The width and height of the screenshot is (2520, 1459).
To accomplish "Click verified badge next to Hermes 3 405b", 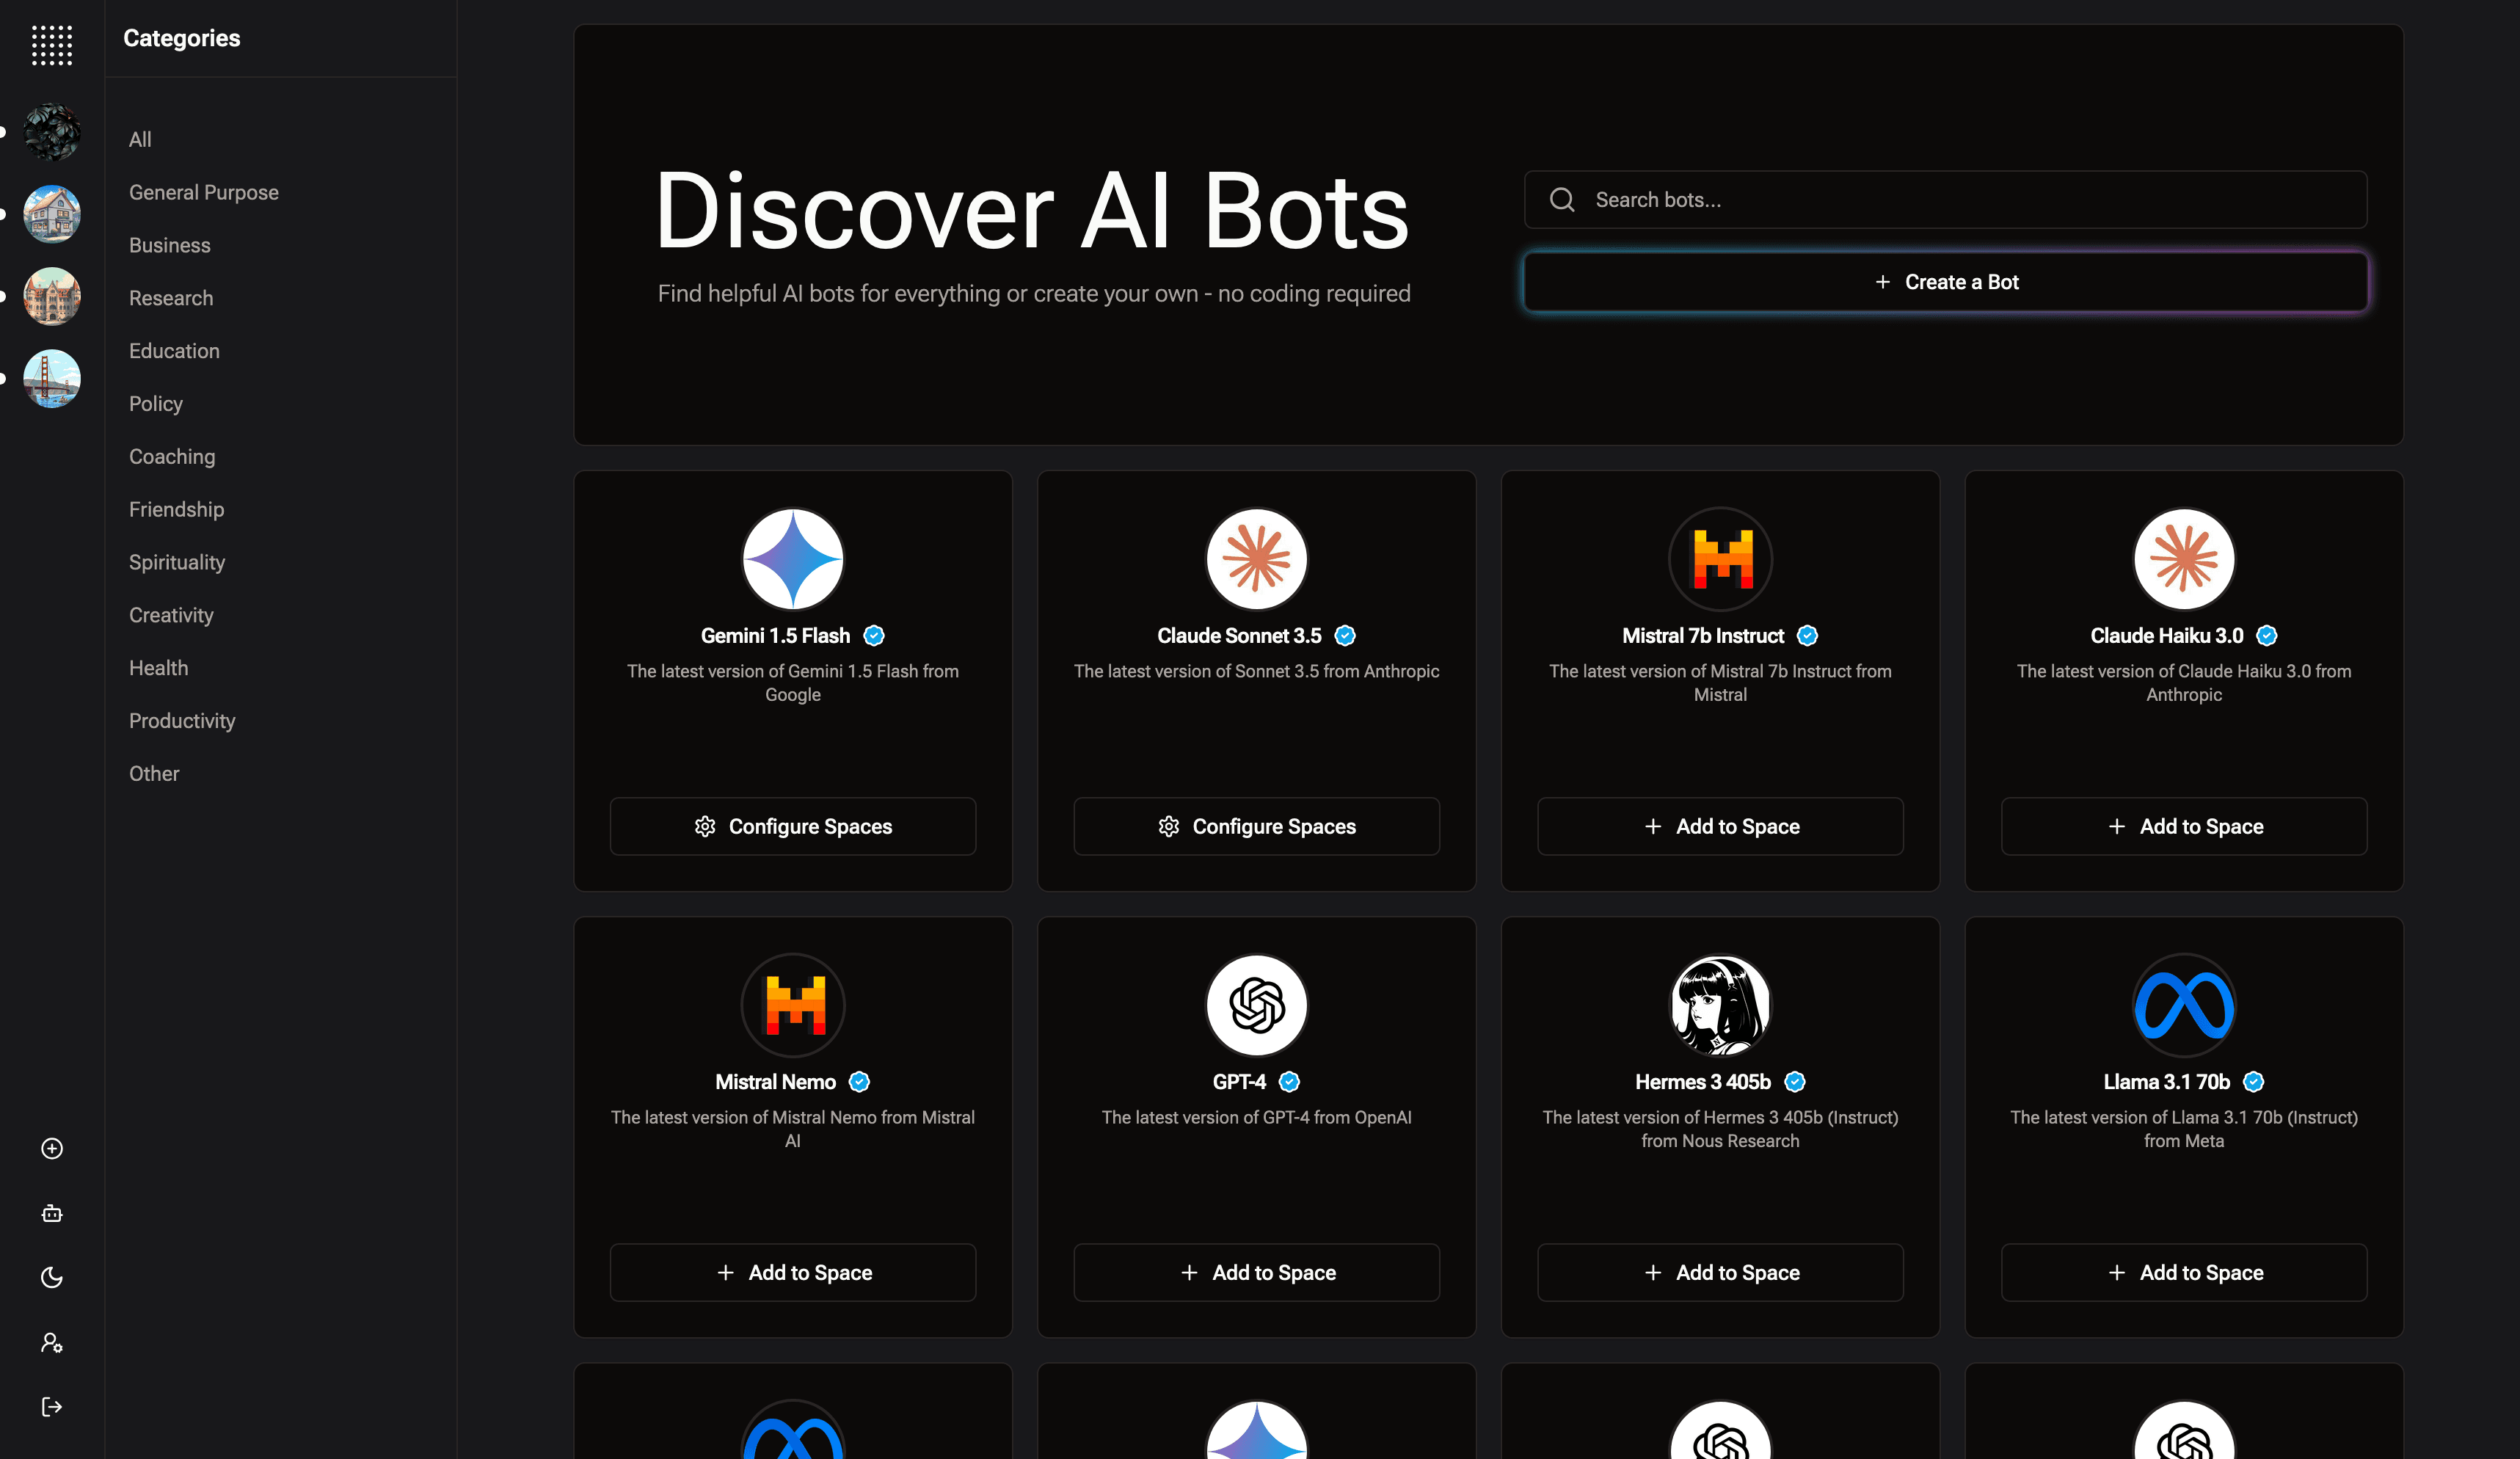I will click(1795, 1082).
